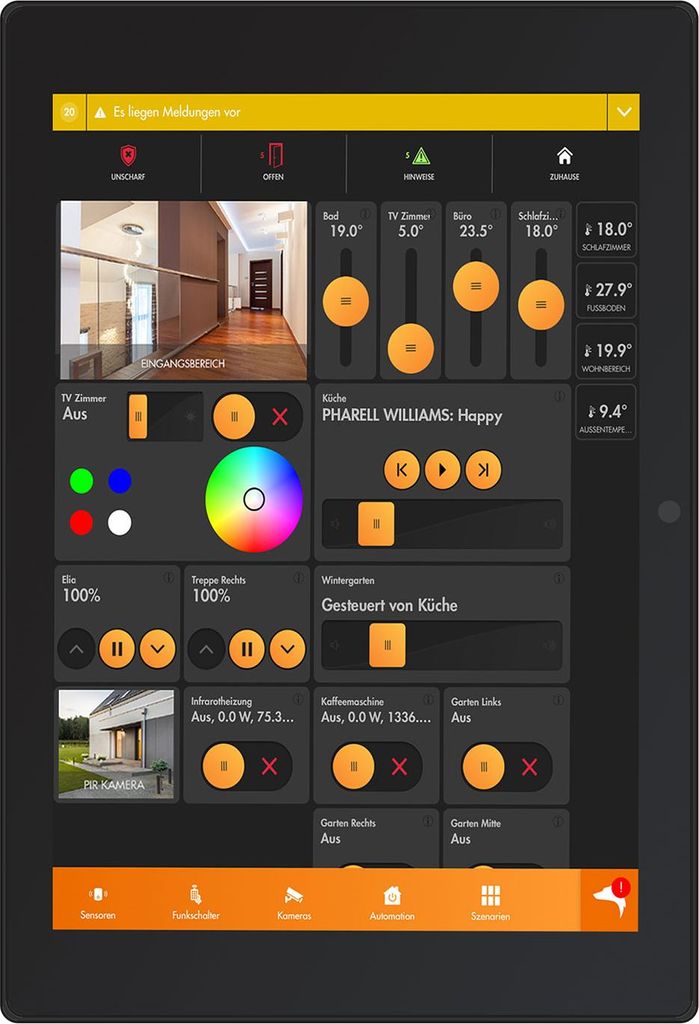Open the Funkschalter section

tap(195, 903)
